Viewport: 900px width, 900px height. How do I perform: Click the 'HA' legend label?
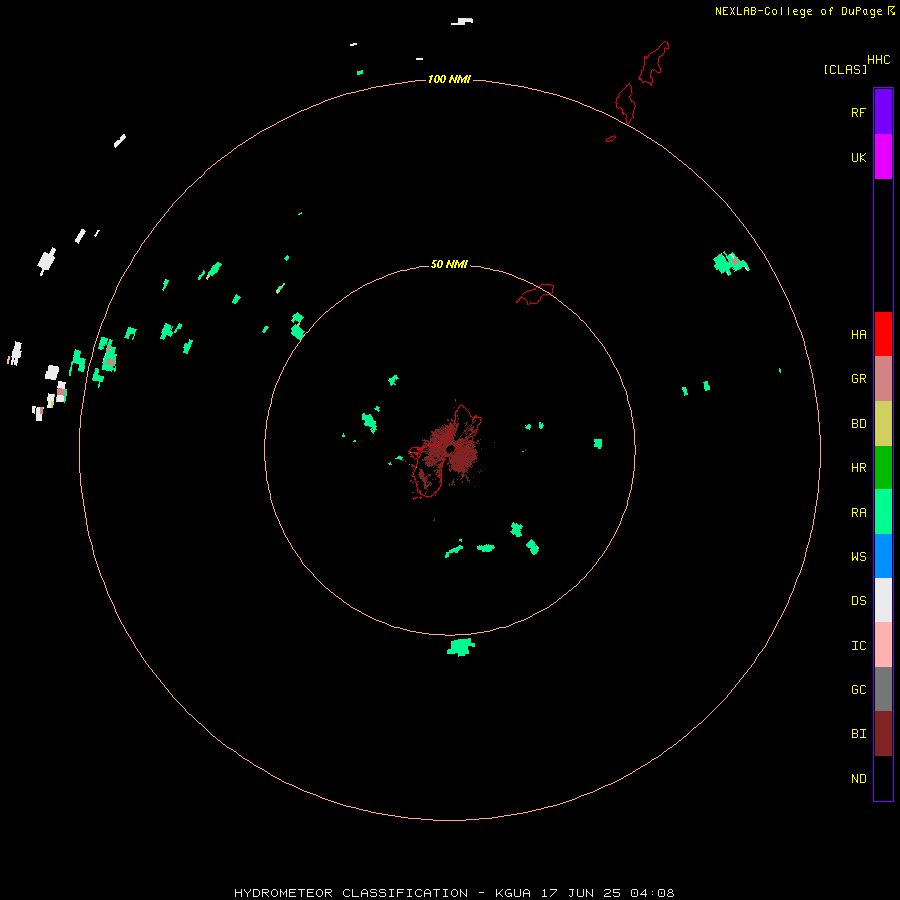pyautogui.click(x=858, y=335)
